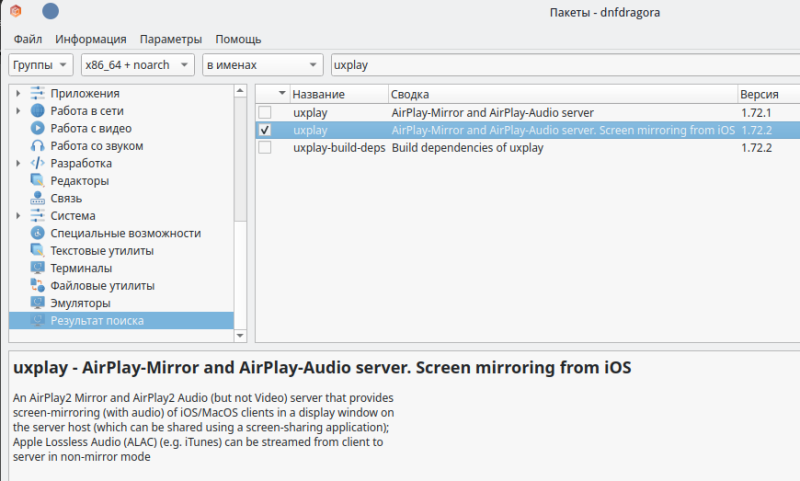Click the Специальные возможности accessibility icon
Viewport: 800px width, 481px height.
[x=38, y=233]
